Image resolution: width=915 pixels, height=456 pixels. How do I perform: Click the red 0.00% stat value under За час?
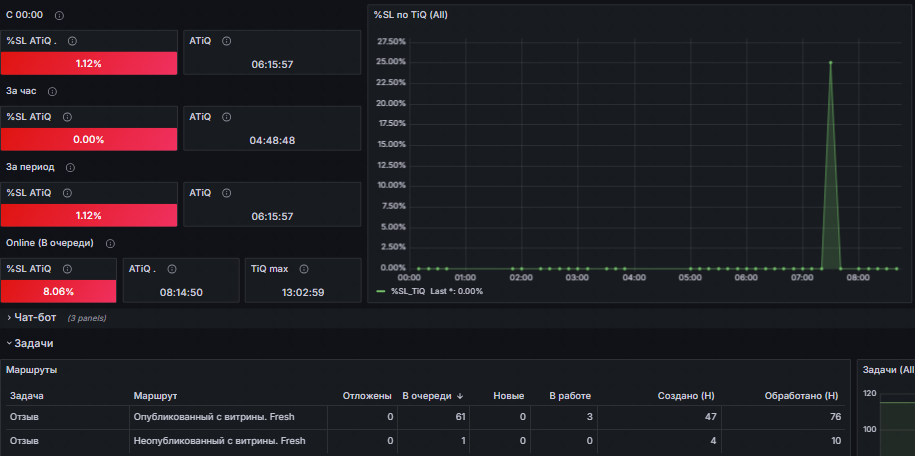[89, 140]
